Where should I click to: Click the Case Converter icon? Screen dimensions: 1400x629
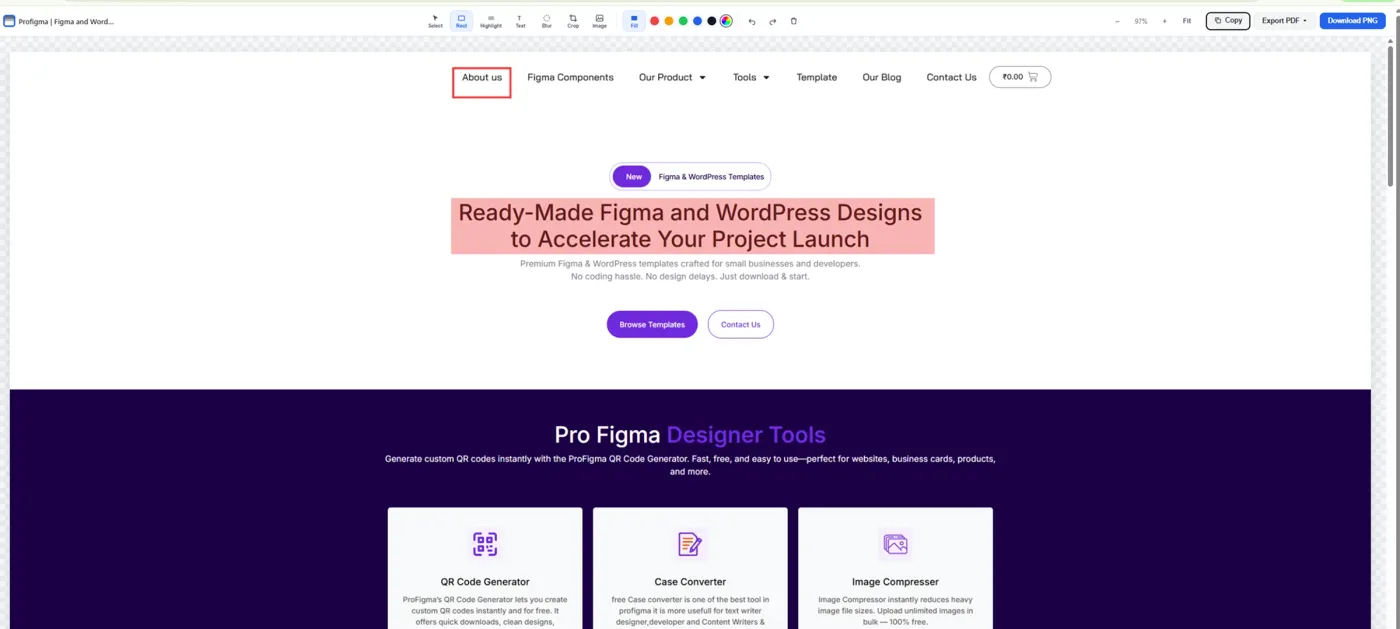[690, 544]
